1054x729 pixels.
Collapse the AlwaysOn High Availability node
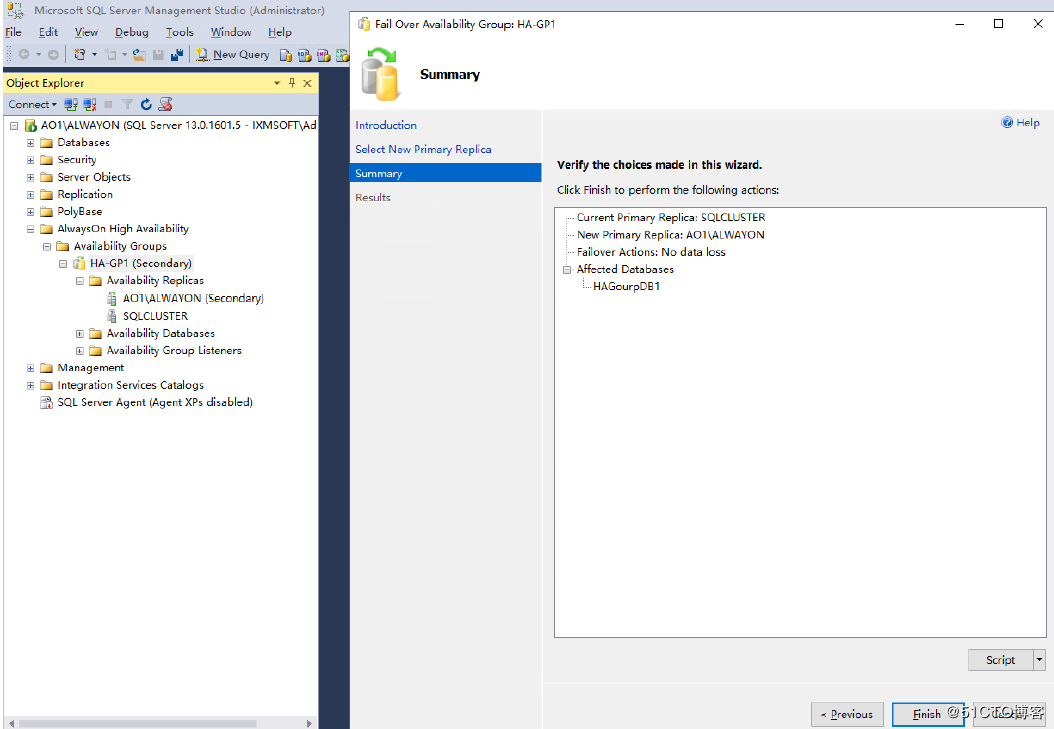click(x=30, y=229)
